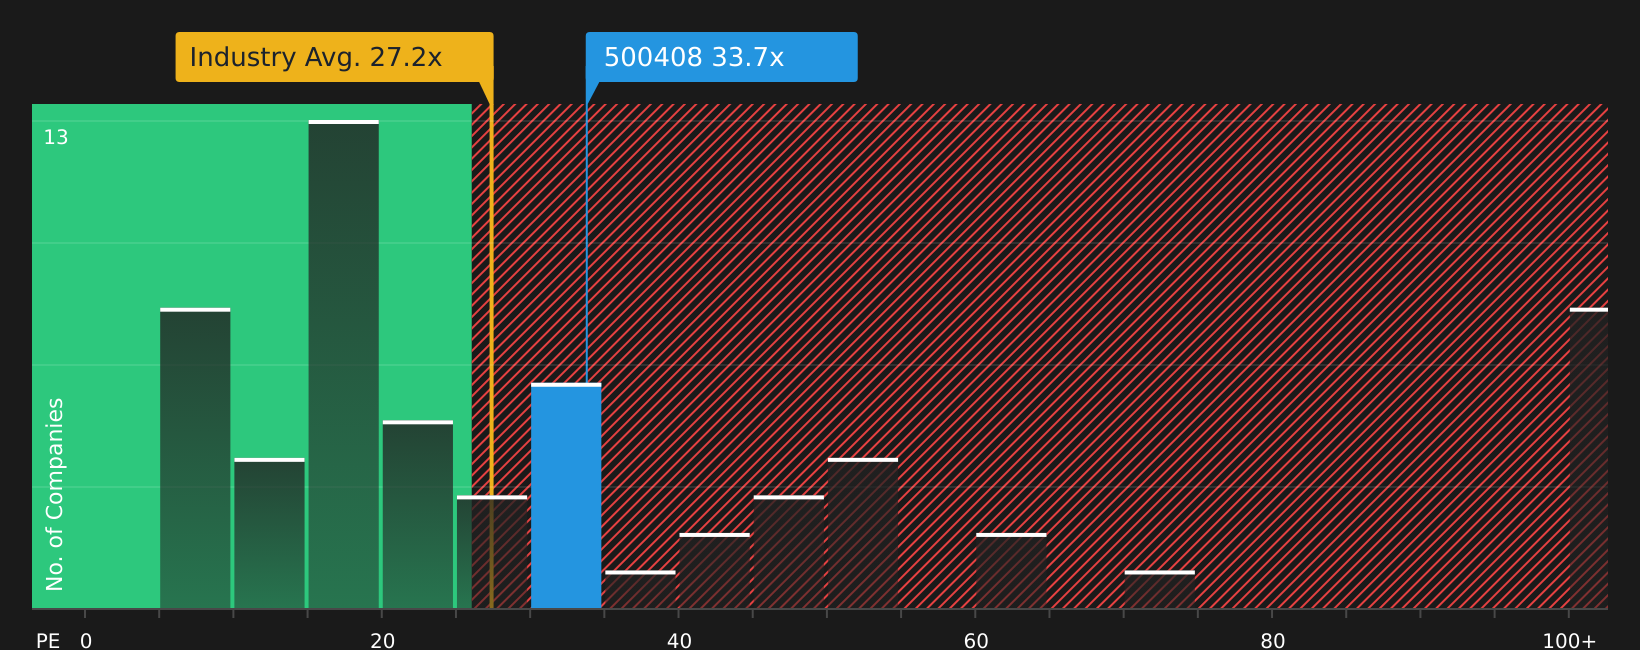Screen dimensions: 1640x650
Task: Click the '80' x-axis tick label
Action: (1273, 641)
